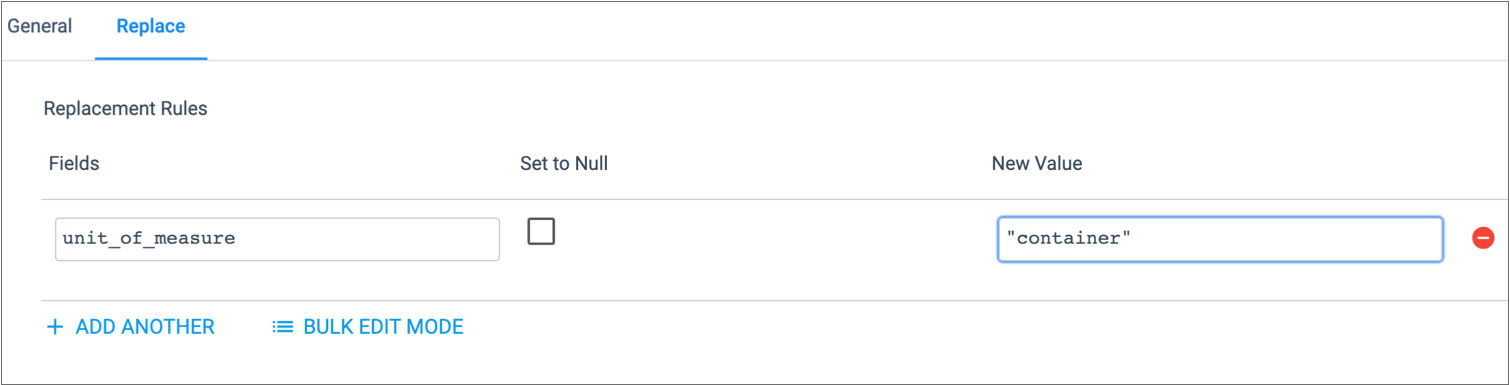Click the list icon beside BULK EDIT MODE
The image size is (1510, 385).
tap(283, 327)
